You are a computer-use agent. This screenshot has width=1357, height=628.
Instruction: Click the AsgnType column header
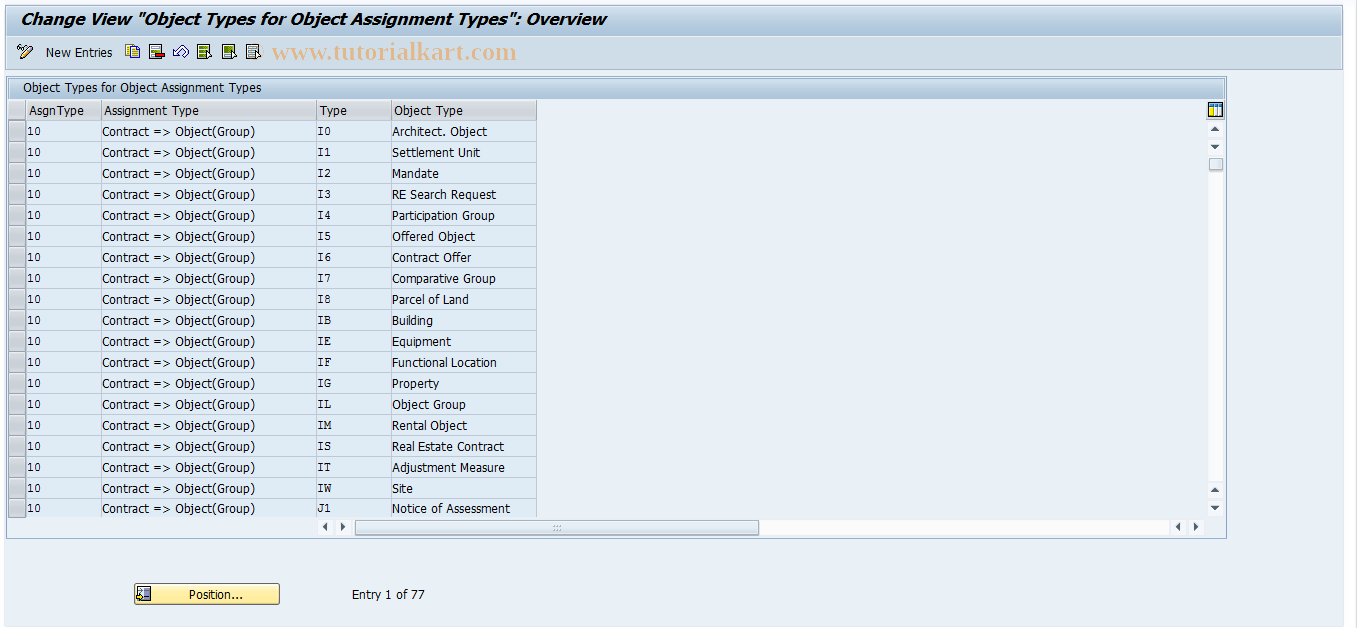pyautogui.click(x=63, y=111)
